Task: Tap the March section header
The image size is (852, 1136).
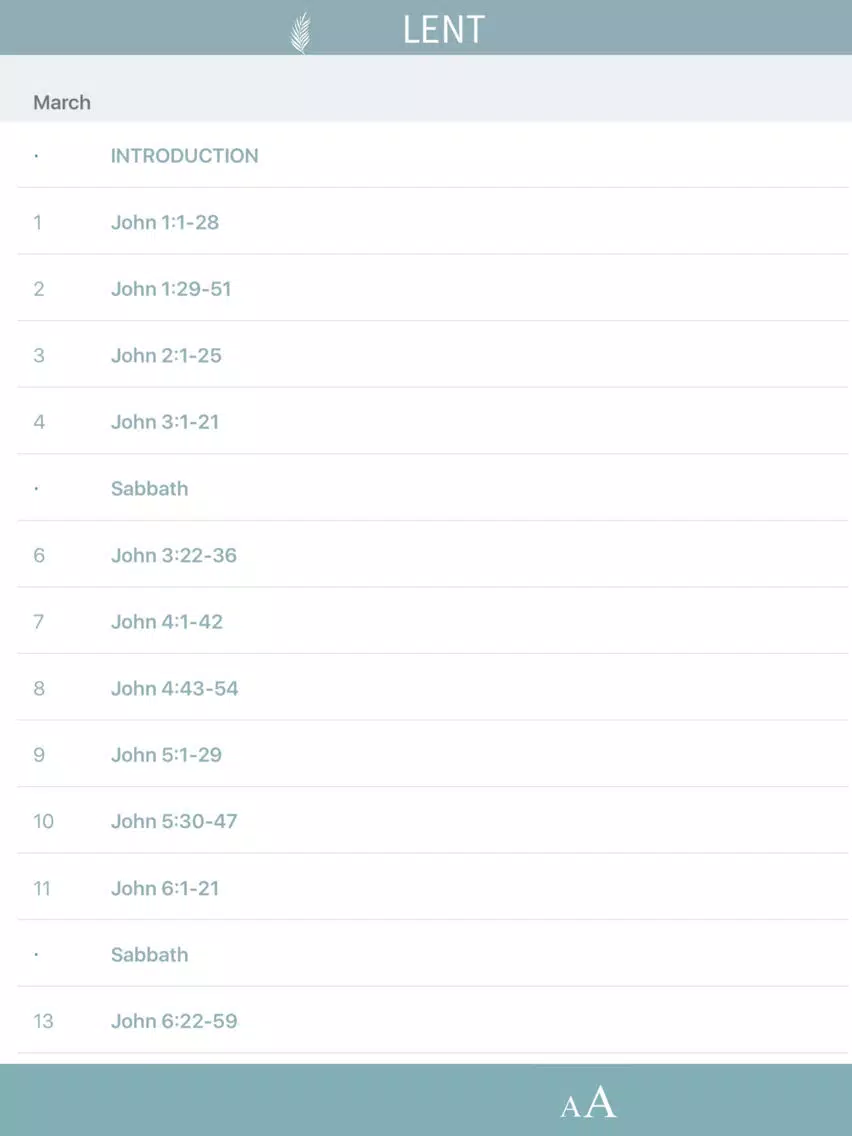Action: (x=62, y=102)
